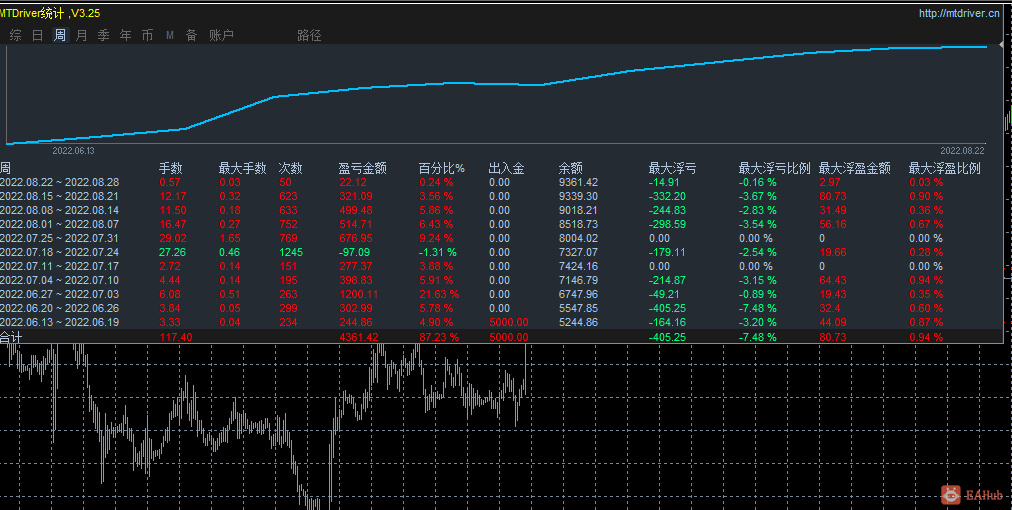Image resolution: width=1012 pixels, height=510 pixels.
Task: Click the 合计 totals row label
Action: (x=12, y=337)
